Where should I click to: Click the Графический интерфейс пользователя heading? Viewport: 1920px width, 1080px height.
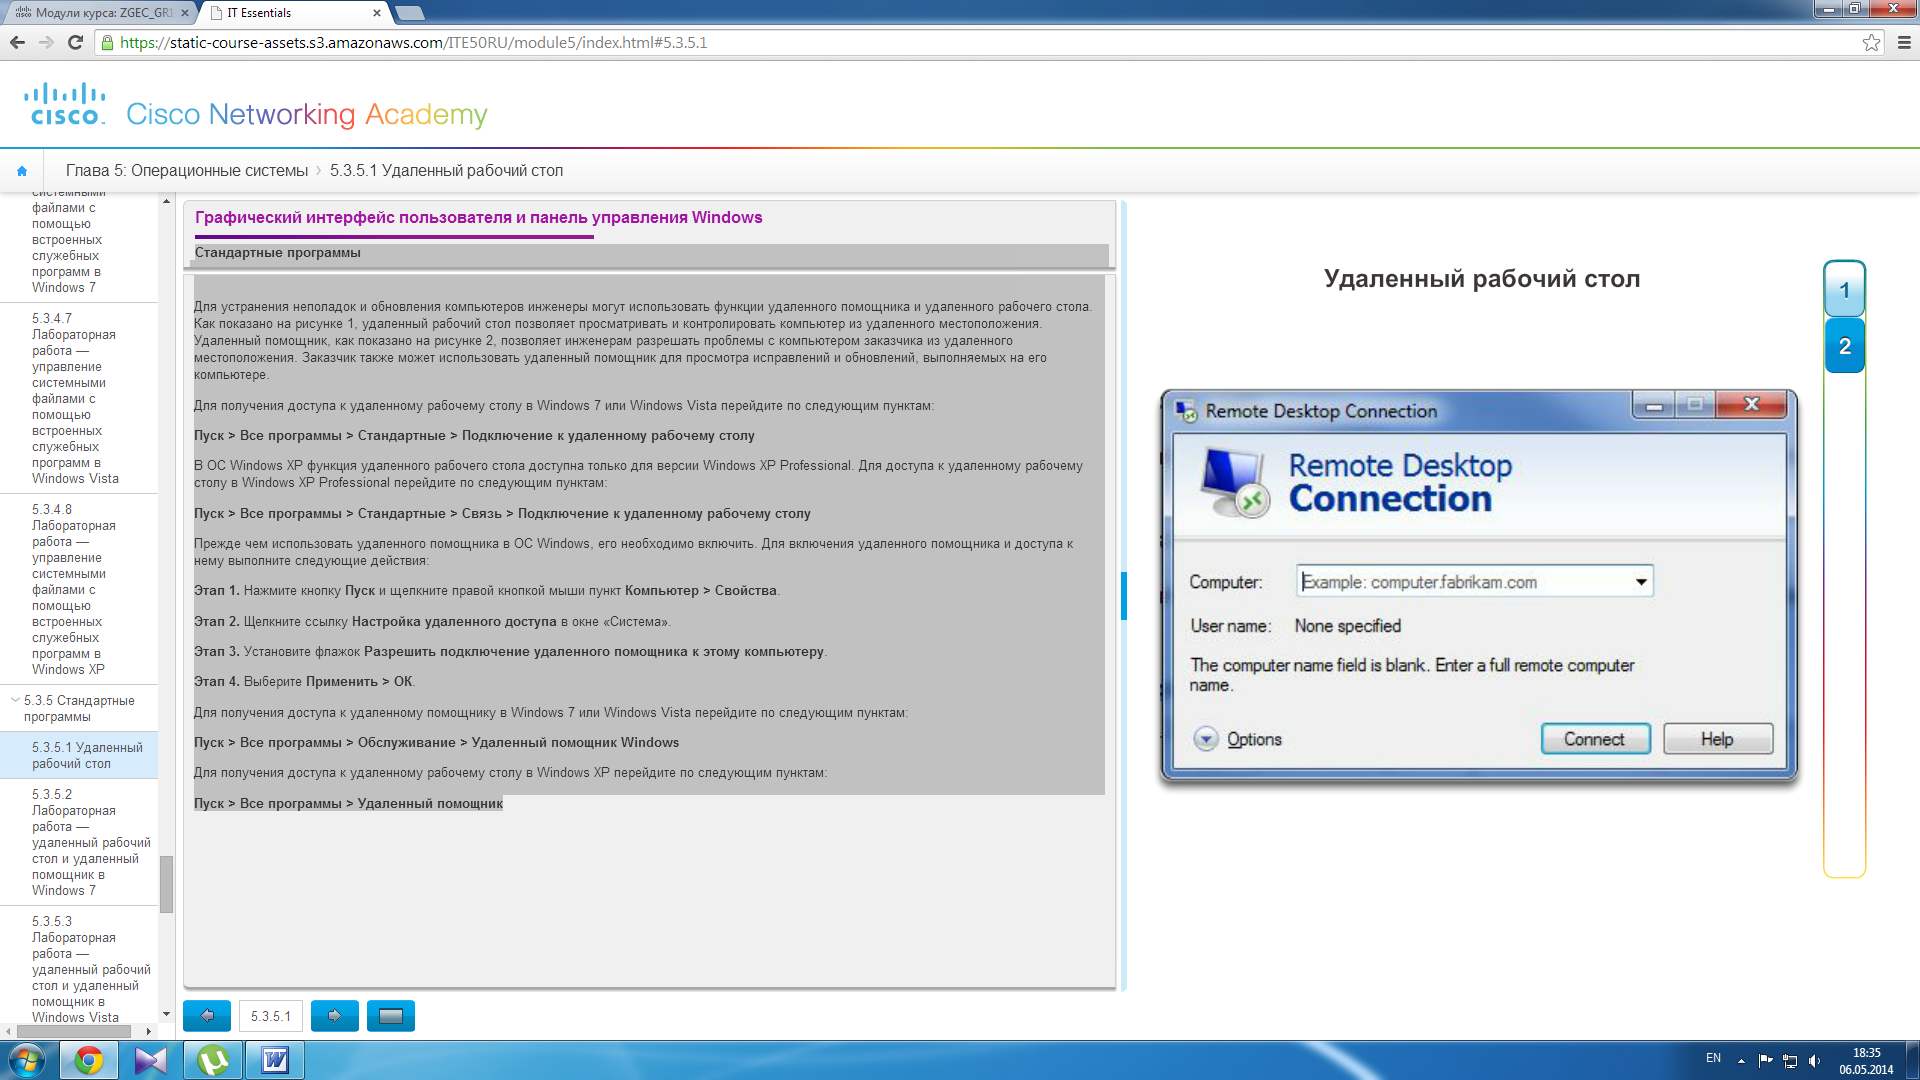tap(478, 218)
